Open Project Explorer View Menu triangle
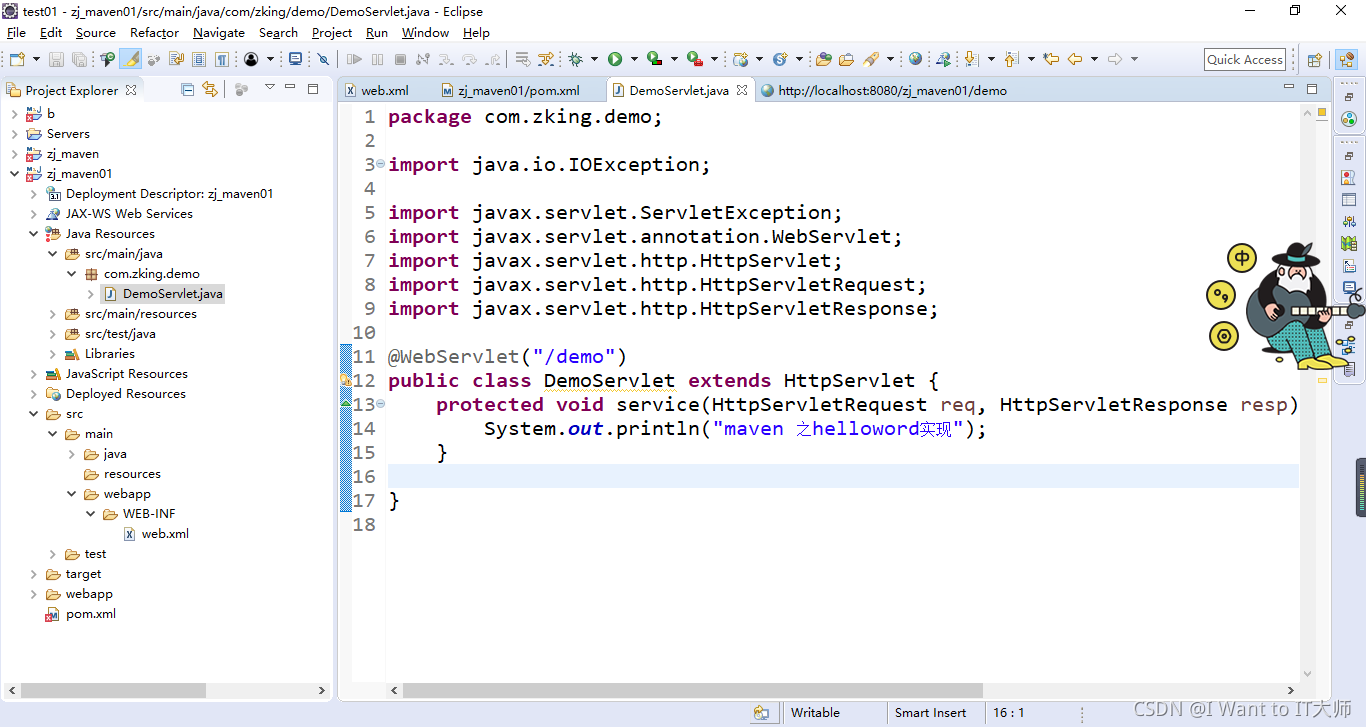This screenshot has height=727, width=1366. (x=269, y=88)
